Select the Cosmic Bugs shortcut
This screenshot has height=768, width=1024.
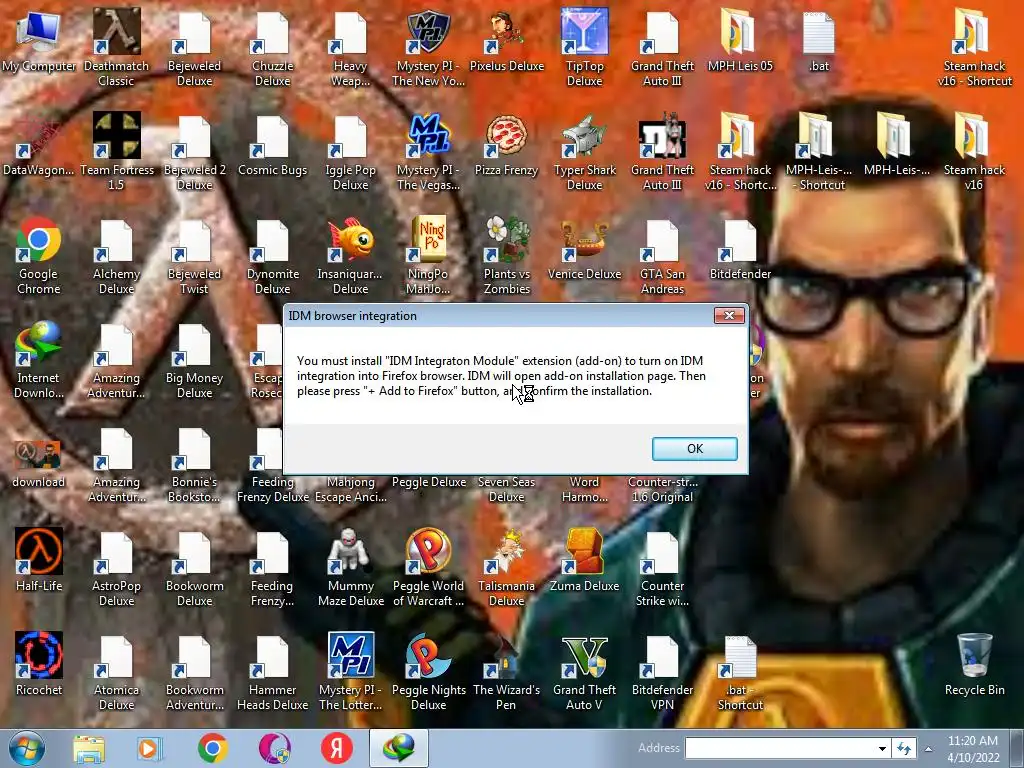pyautogui.click(x=272, y=146)
